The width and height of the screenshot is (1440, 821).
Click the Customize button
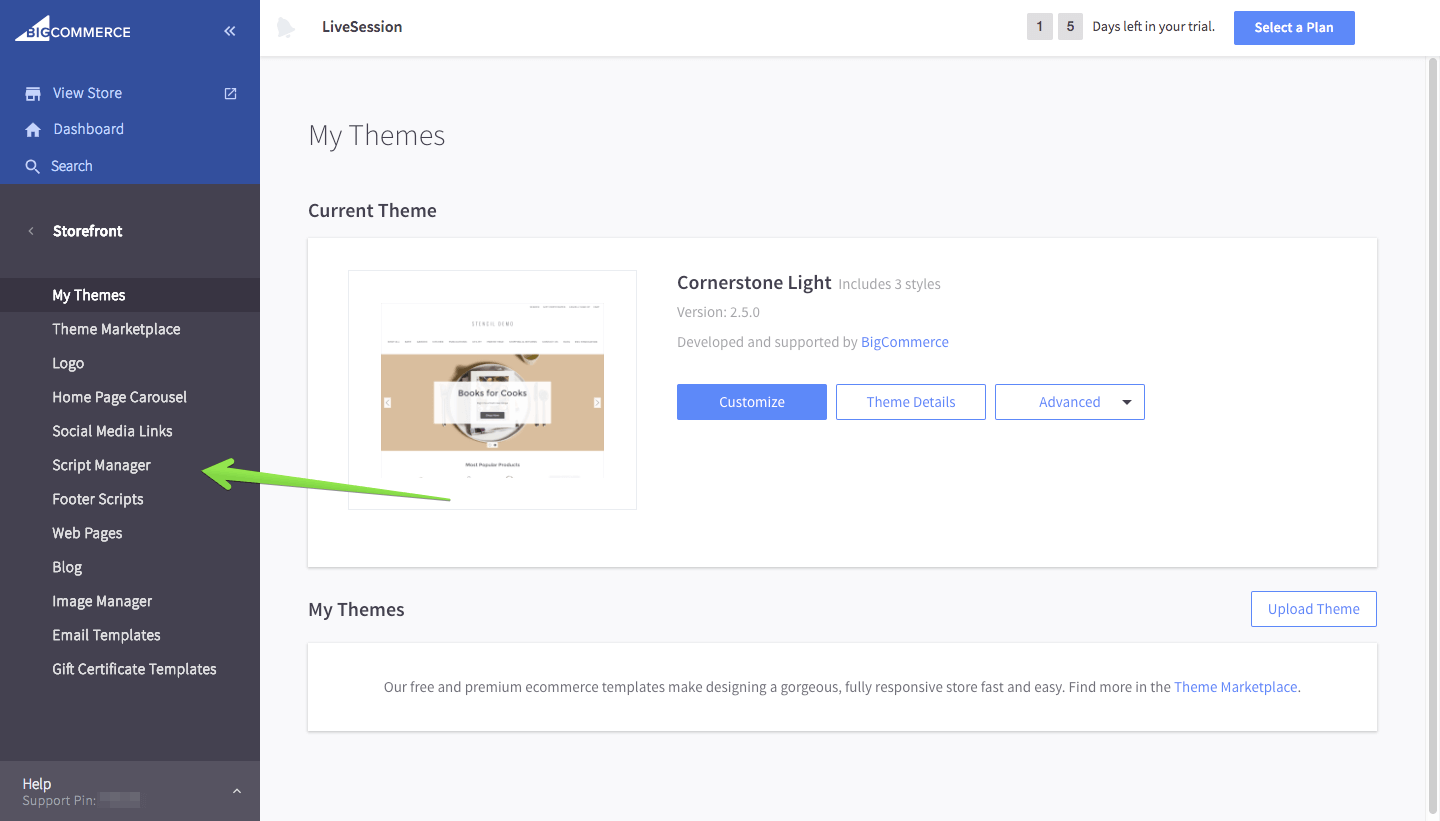point(751,401)
